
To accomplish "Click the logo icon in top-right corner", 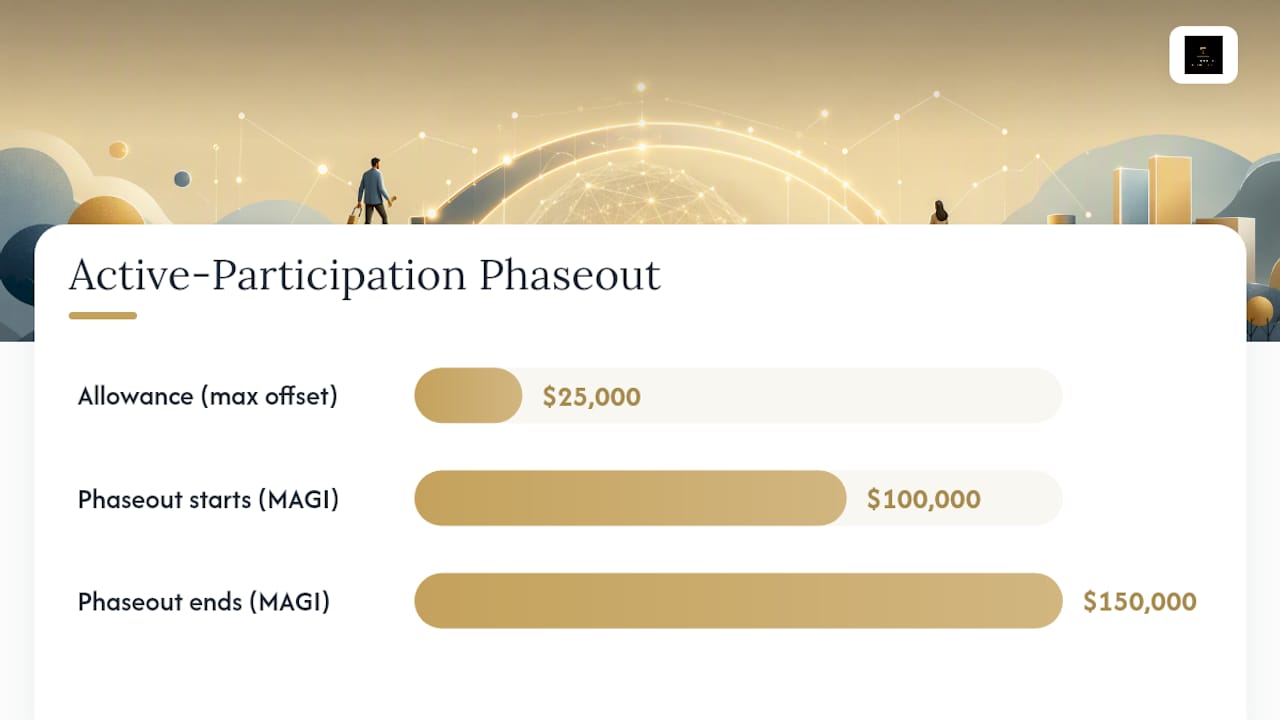I will click(x=1203, y=55).
